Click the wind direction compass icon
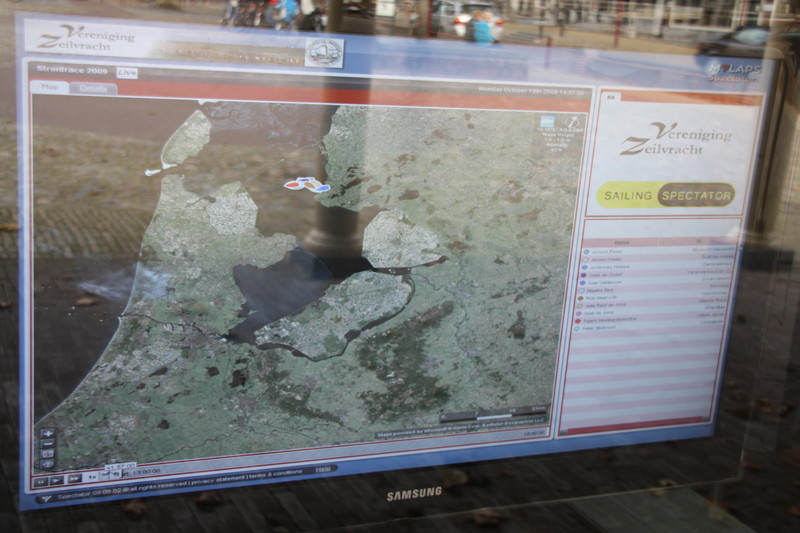This screenshot has height=533, width=800. coord(571,122)
